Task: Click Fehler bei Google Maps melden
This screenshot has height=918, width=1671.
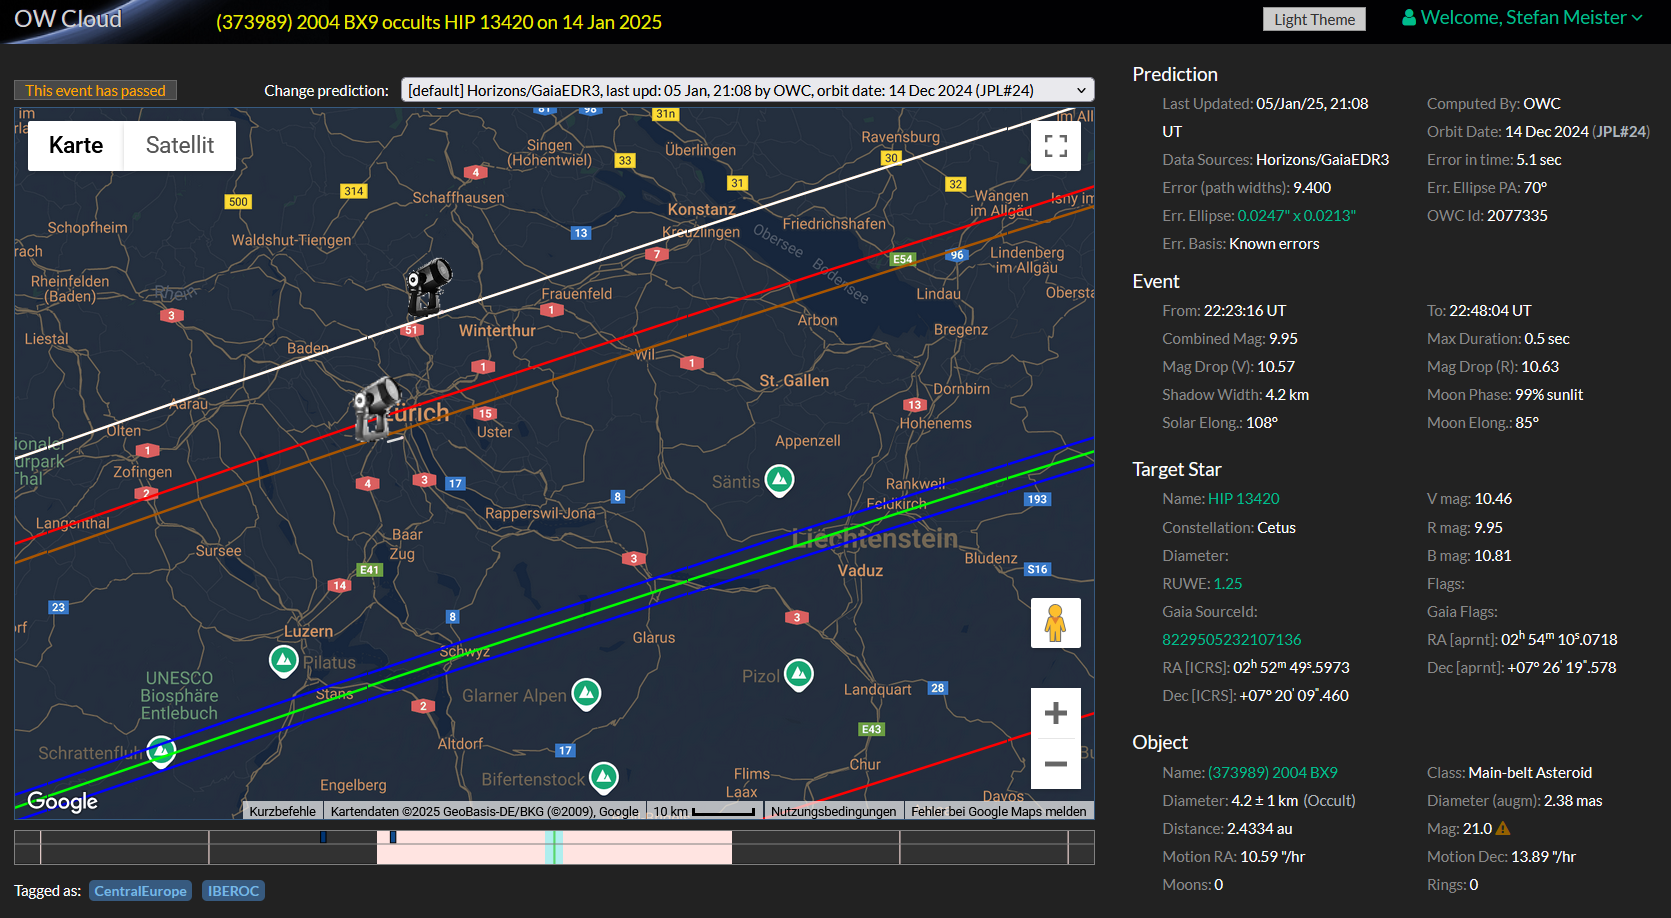Action: coord(998,811)
